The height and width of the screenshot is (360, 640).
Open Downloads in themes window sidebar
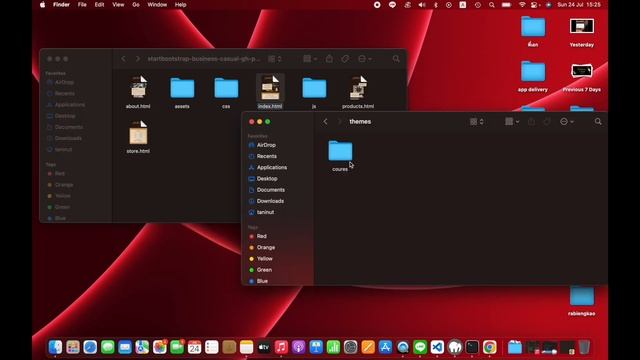(x=270, y=201)
